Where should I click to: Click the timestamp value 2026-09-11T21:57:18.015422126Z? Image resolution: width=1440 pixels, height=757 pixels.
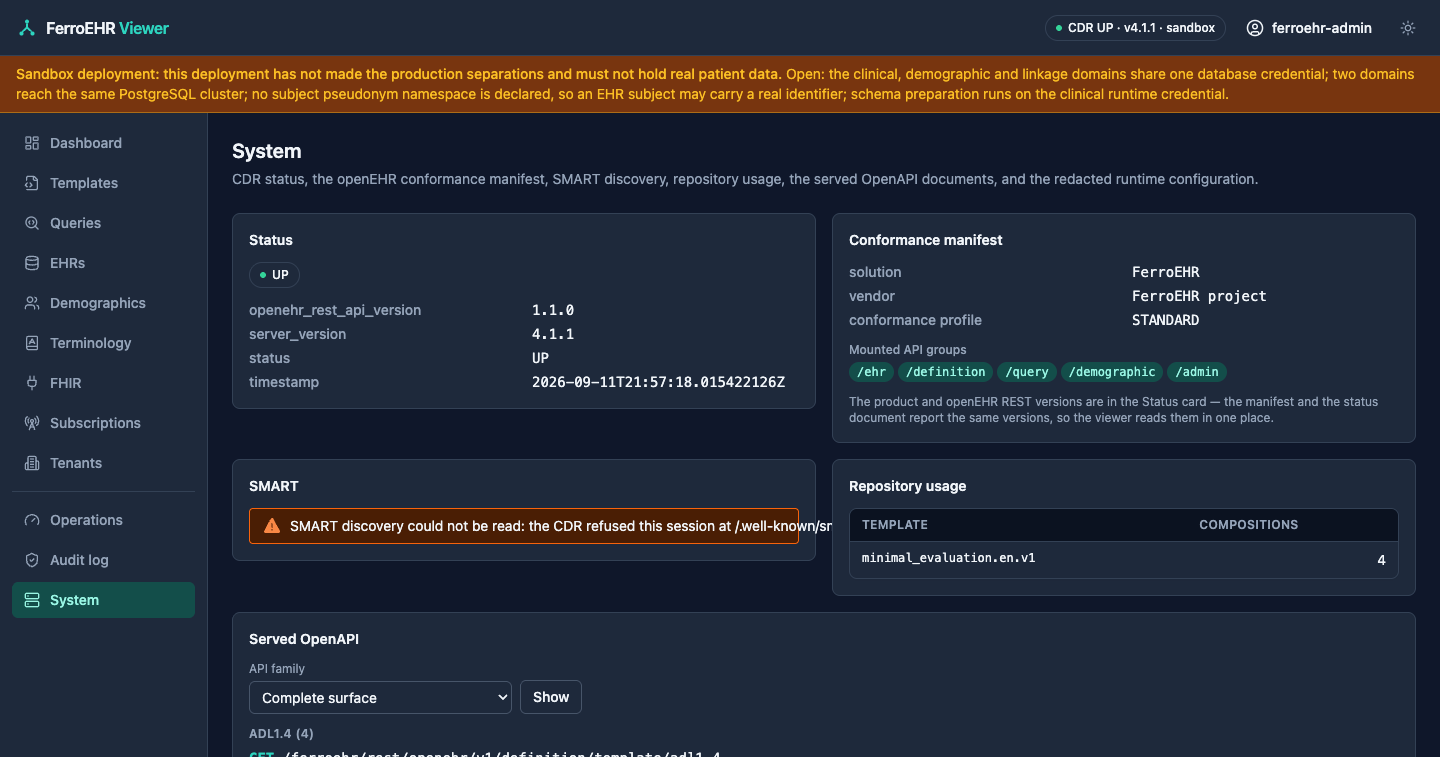pos(658,382)
